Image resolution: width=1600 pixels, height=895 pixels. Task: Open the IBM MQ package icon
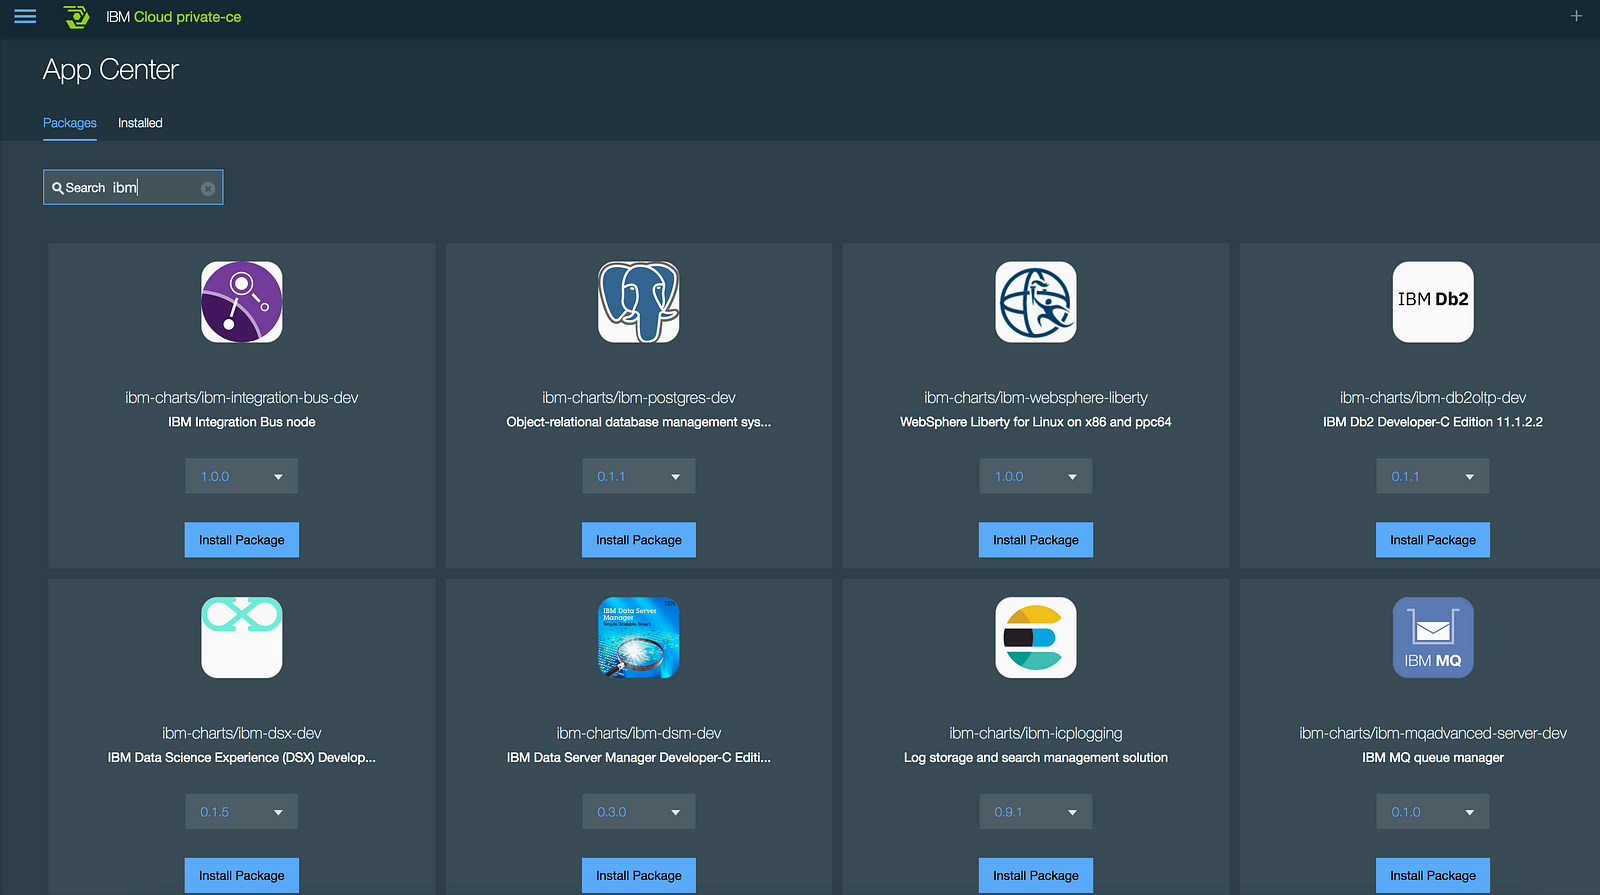coord(1433,638)
